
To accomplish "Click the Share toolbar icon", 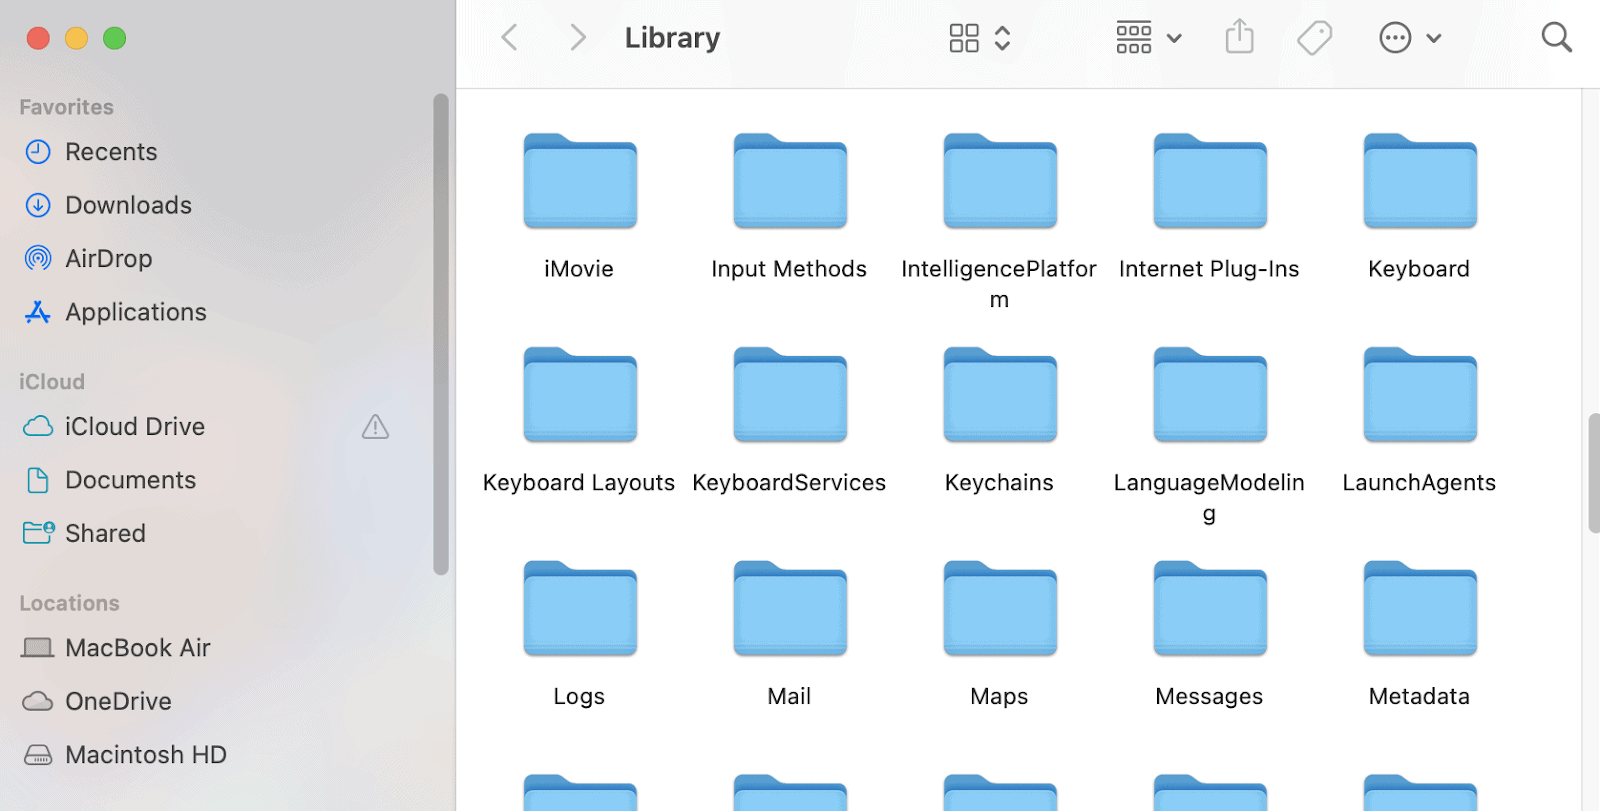I will click(x=1240, y=37).
